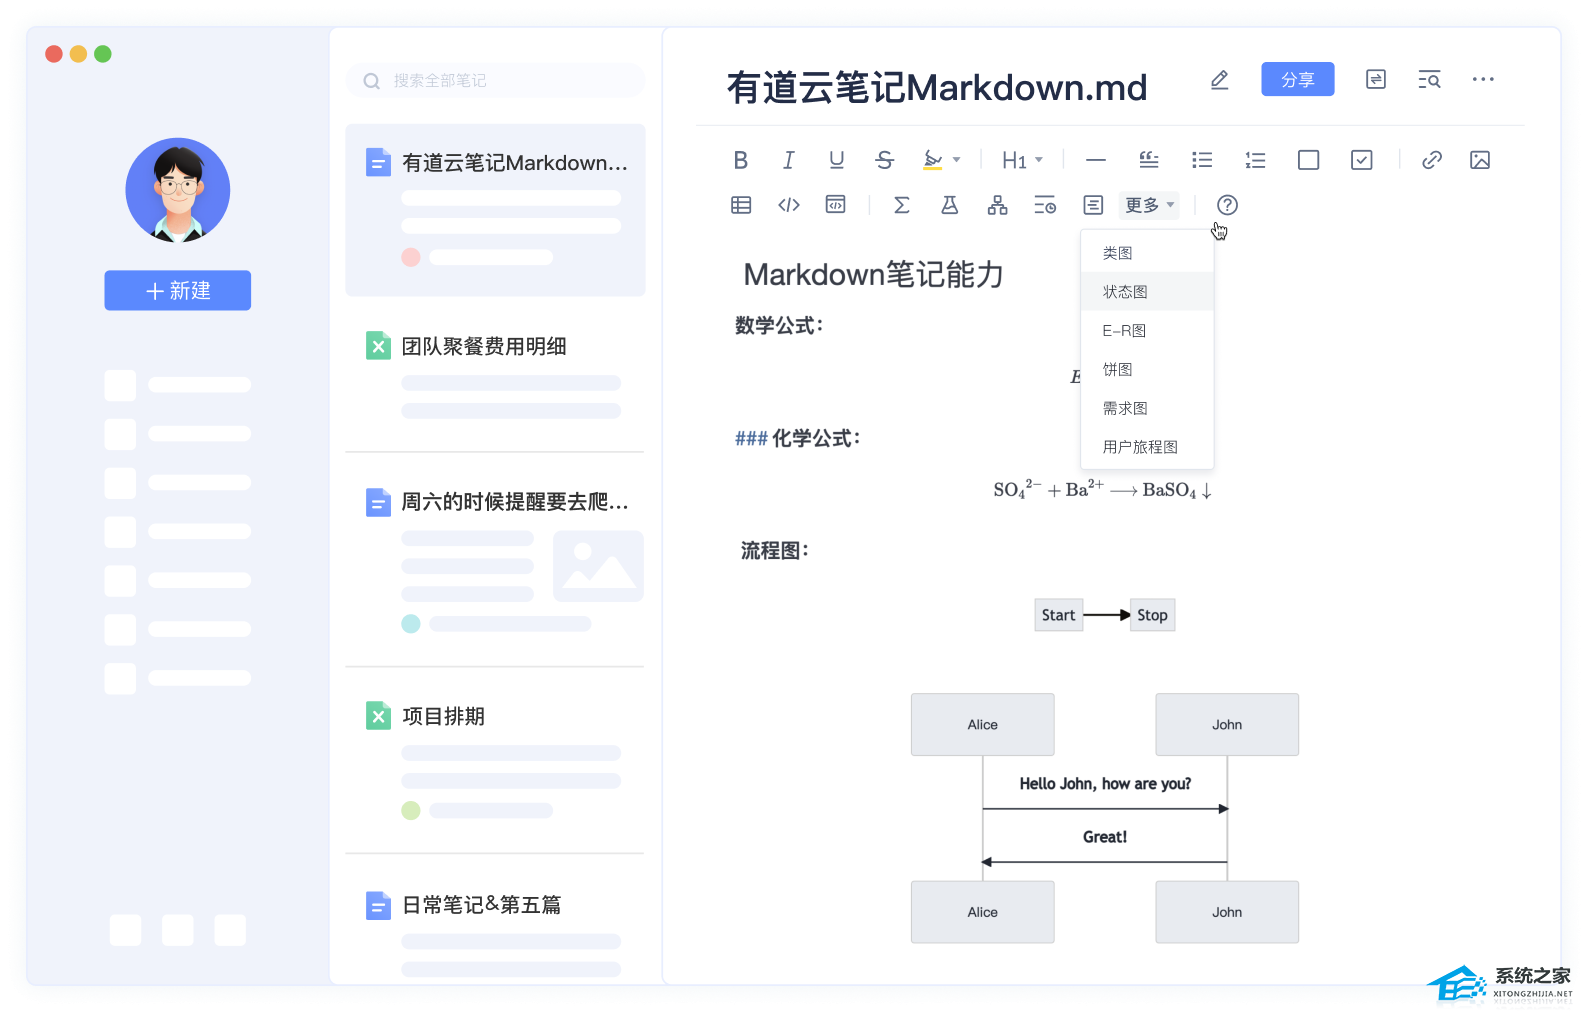1588x1012 pixels.
Task: Open the 有道云笔记Markdown note in list
Action: click(495, 210)
